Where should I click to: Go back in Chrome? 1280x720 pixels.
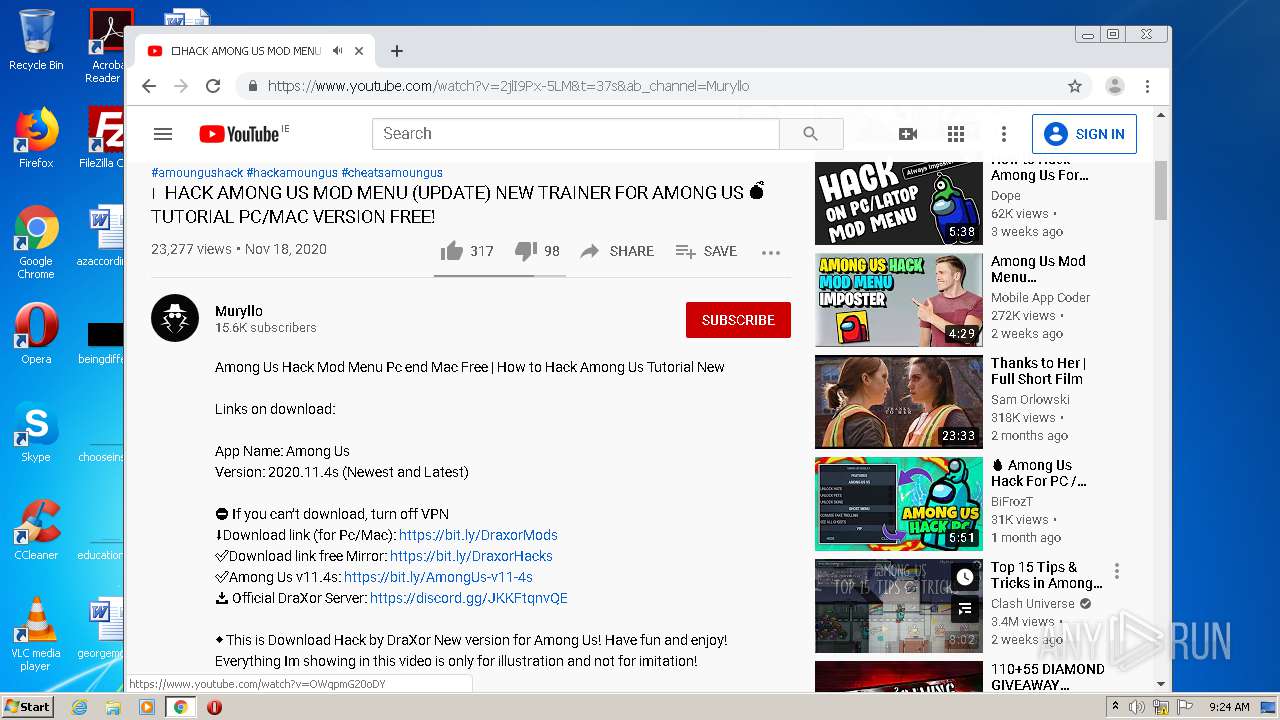click(149, 86)
